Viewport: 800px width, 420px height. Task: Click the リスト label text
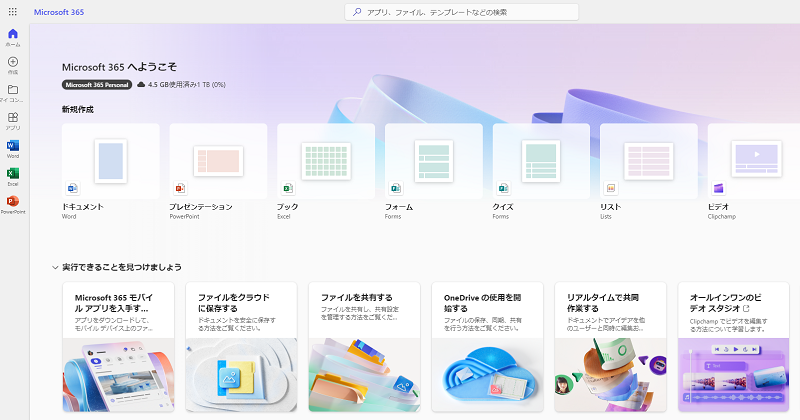(x=611, y=207)
